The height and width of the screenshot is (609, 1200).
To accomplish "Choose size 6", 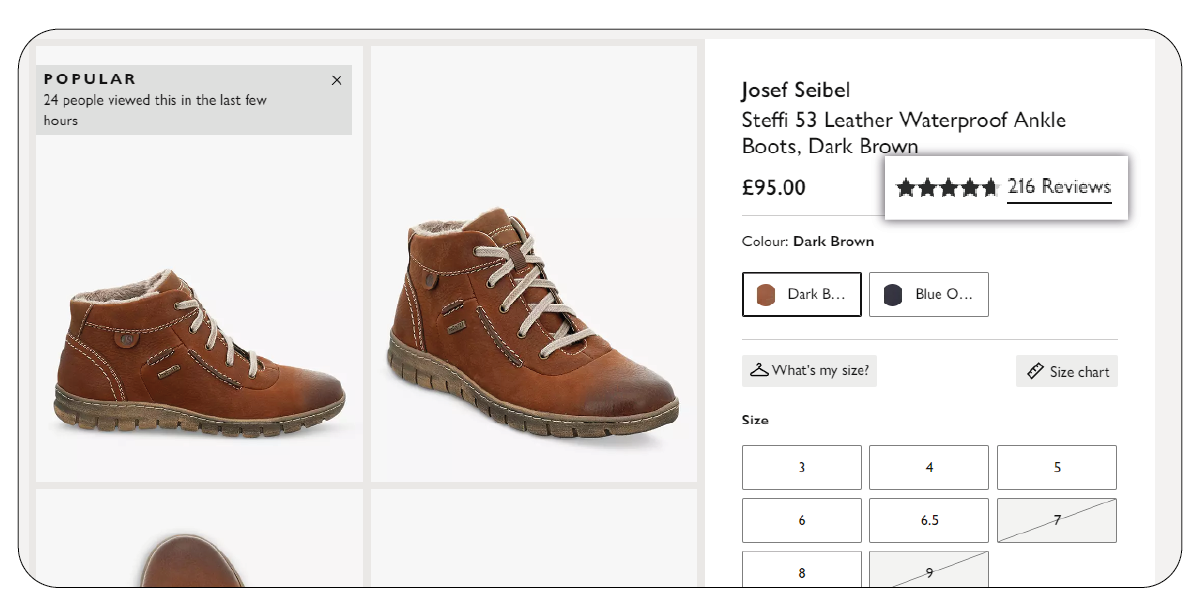I will pos(802,520).
